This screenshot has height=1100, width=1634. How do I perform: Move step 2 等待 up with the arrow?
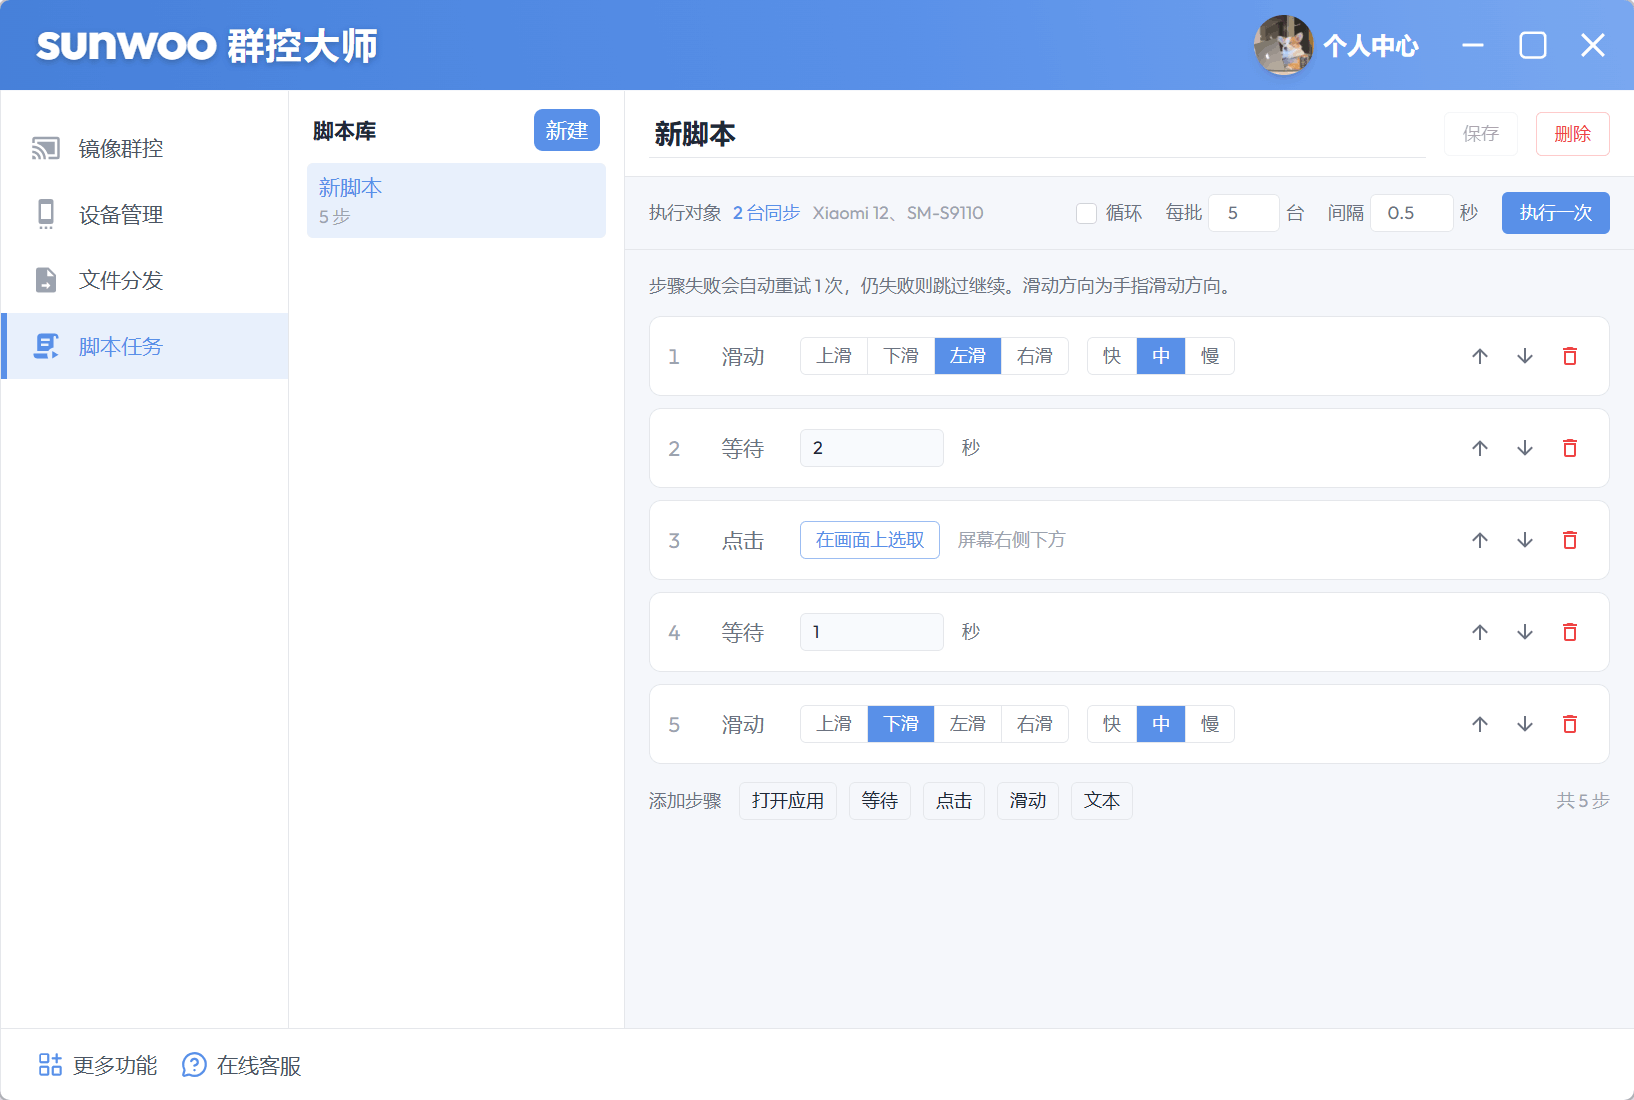[x=1480, y=448]
